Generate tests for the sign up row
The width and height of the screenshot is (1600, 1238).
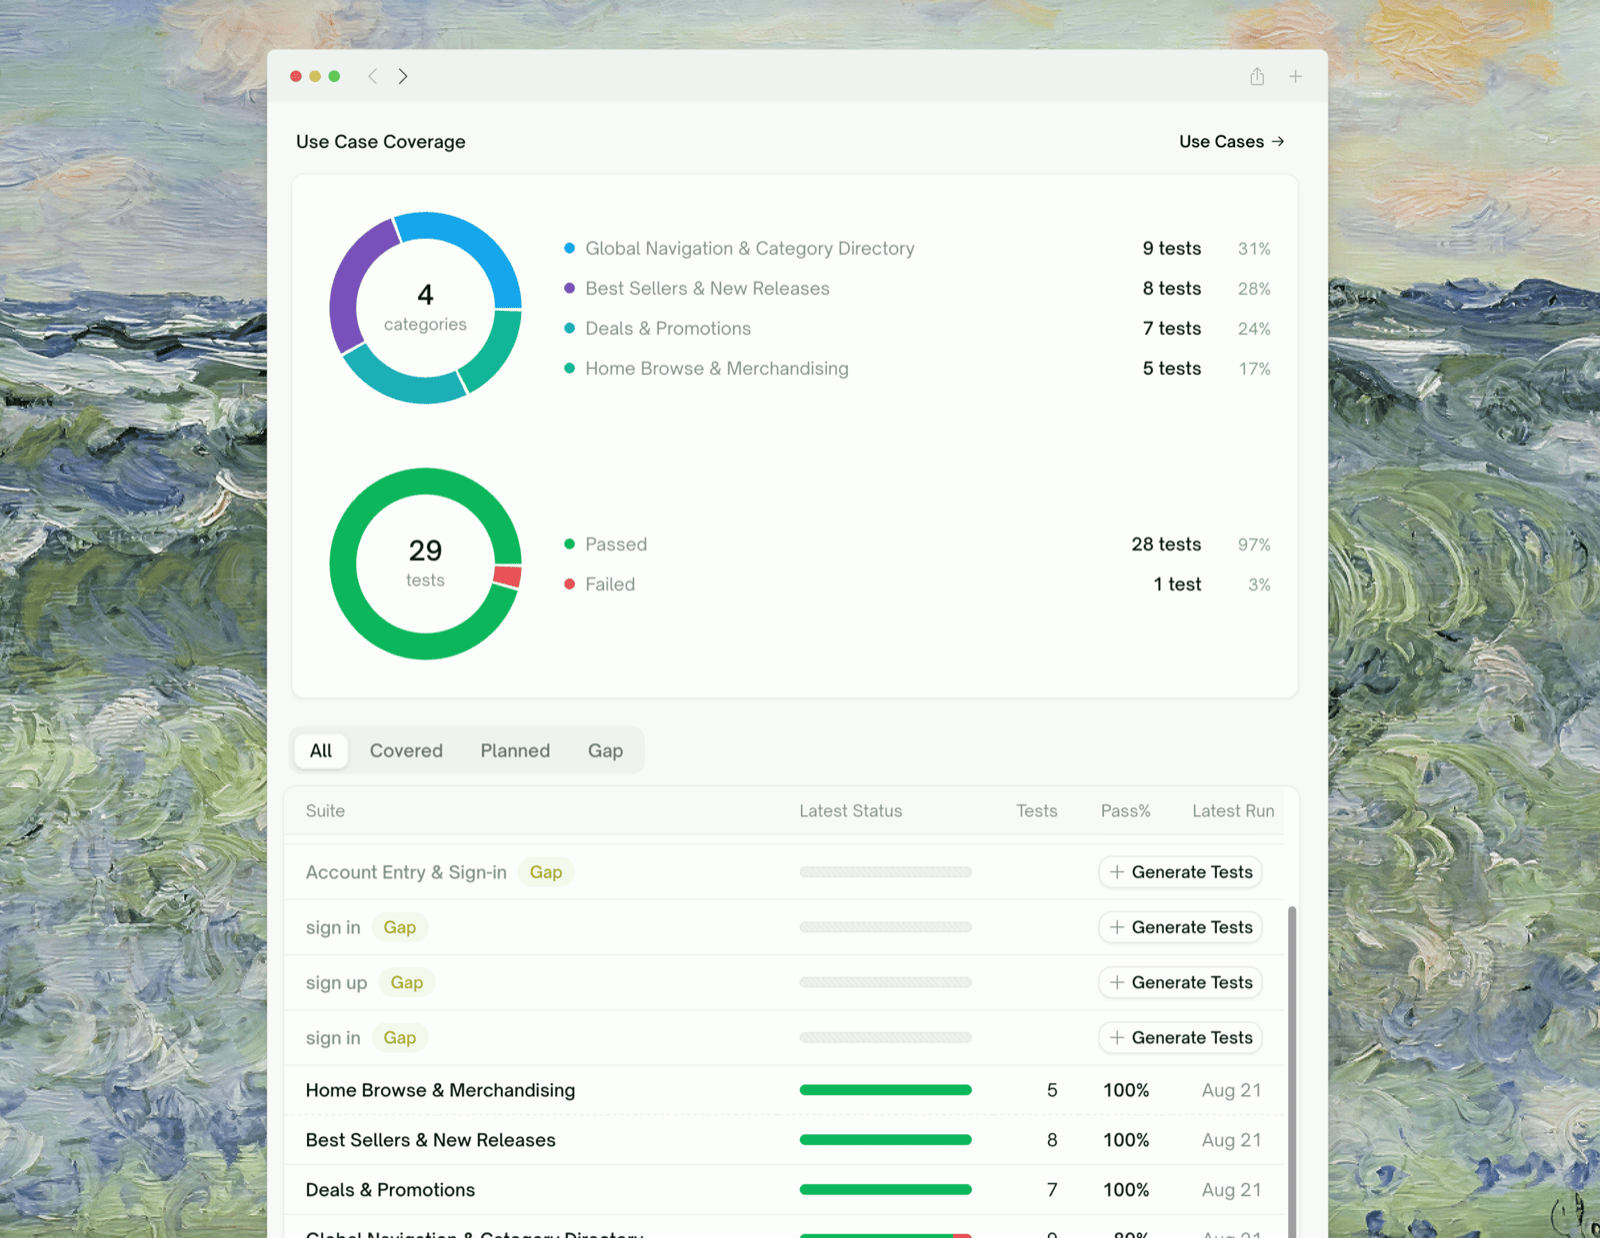1180,982
